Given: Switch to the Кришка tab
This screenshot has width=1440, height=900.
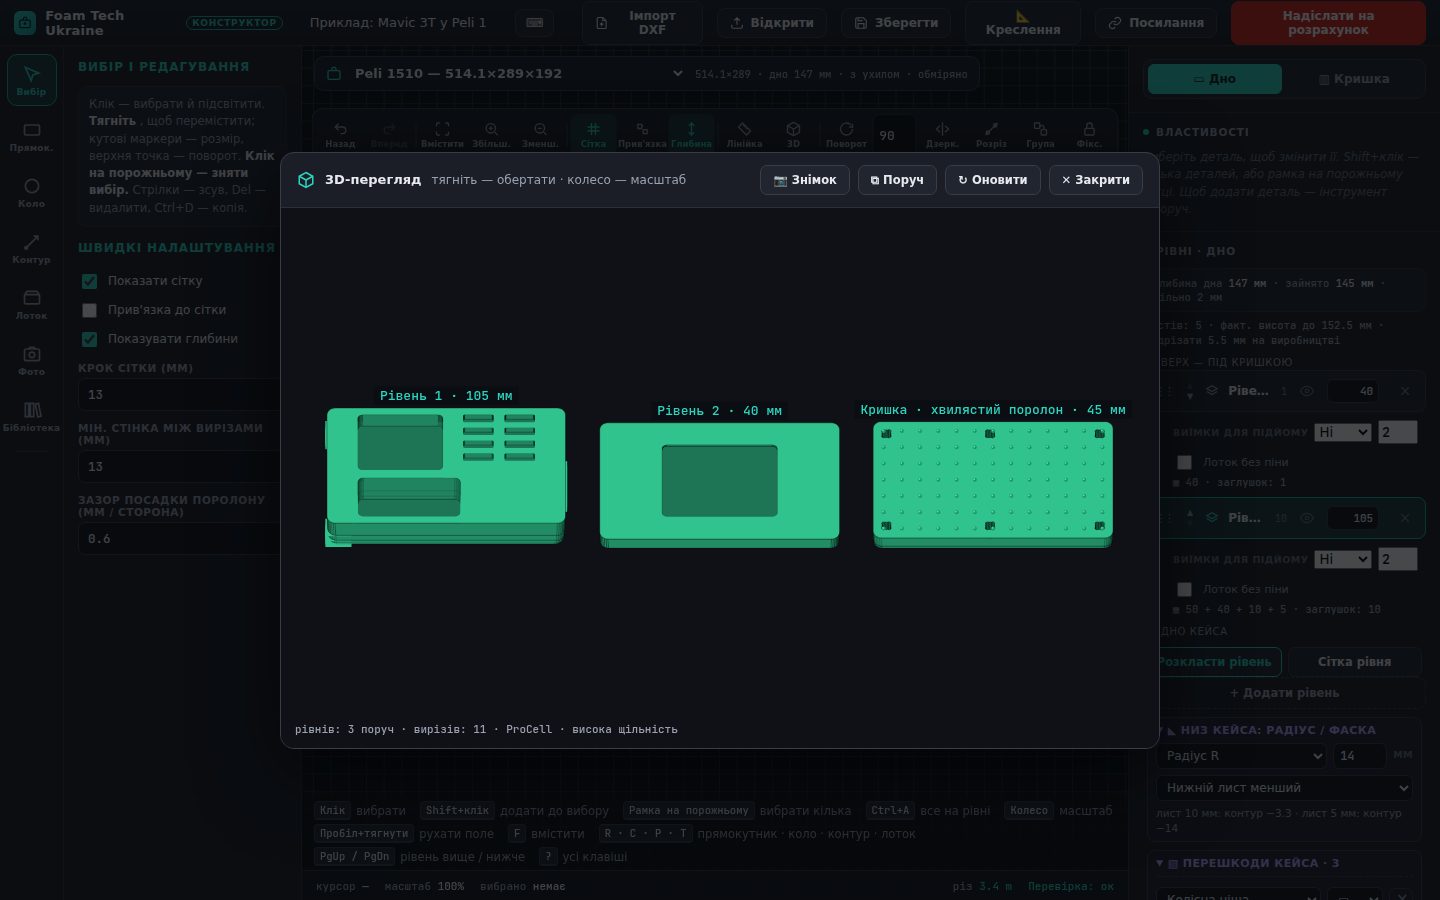Looking at the screenshot, I should 1354,79.
